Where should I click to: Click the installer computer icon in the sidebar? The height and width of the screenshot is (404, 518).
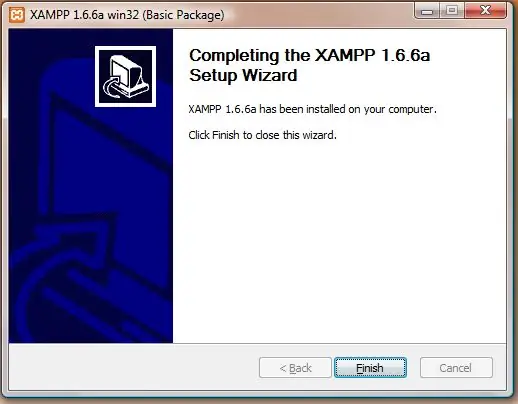tap(125, 77)
